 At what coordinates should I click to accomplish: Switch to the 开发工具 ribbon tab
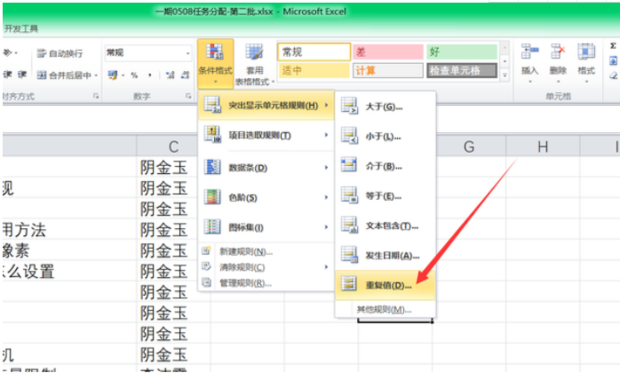click(x=21, y=28)
